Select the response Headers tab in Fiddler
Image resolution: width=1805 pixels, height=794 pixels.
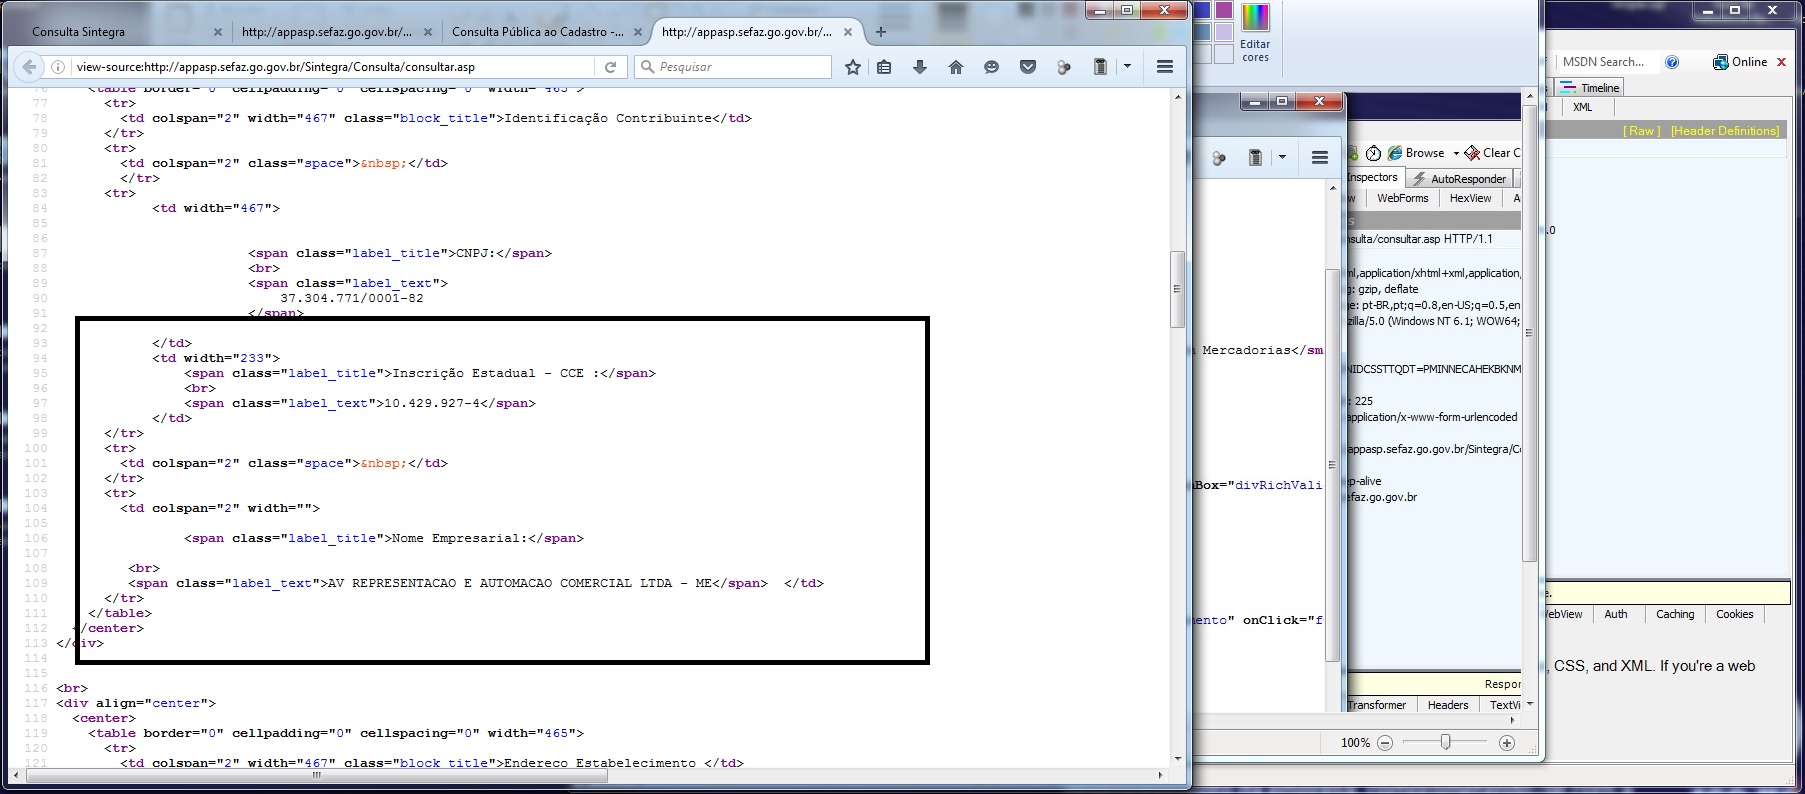point(1448,705)
